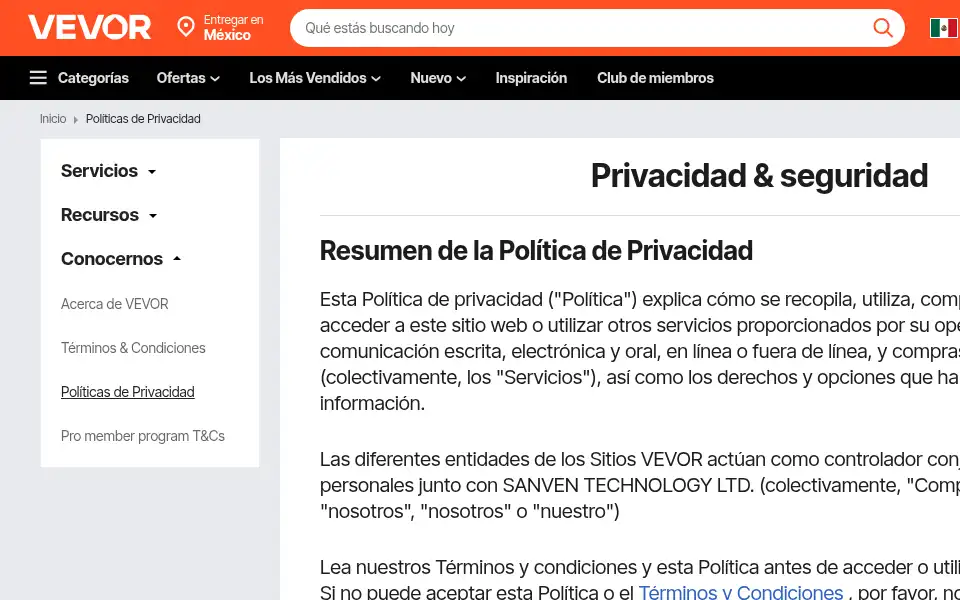Click the location pin icon

point(186,27)
